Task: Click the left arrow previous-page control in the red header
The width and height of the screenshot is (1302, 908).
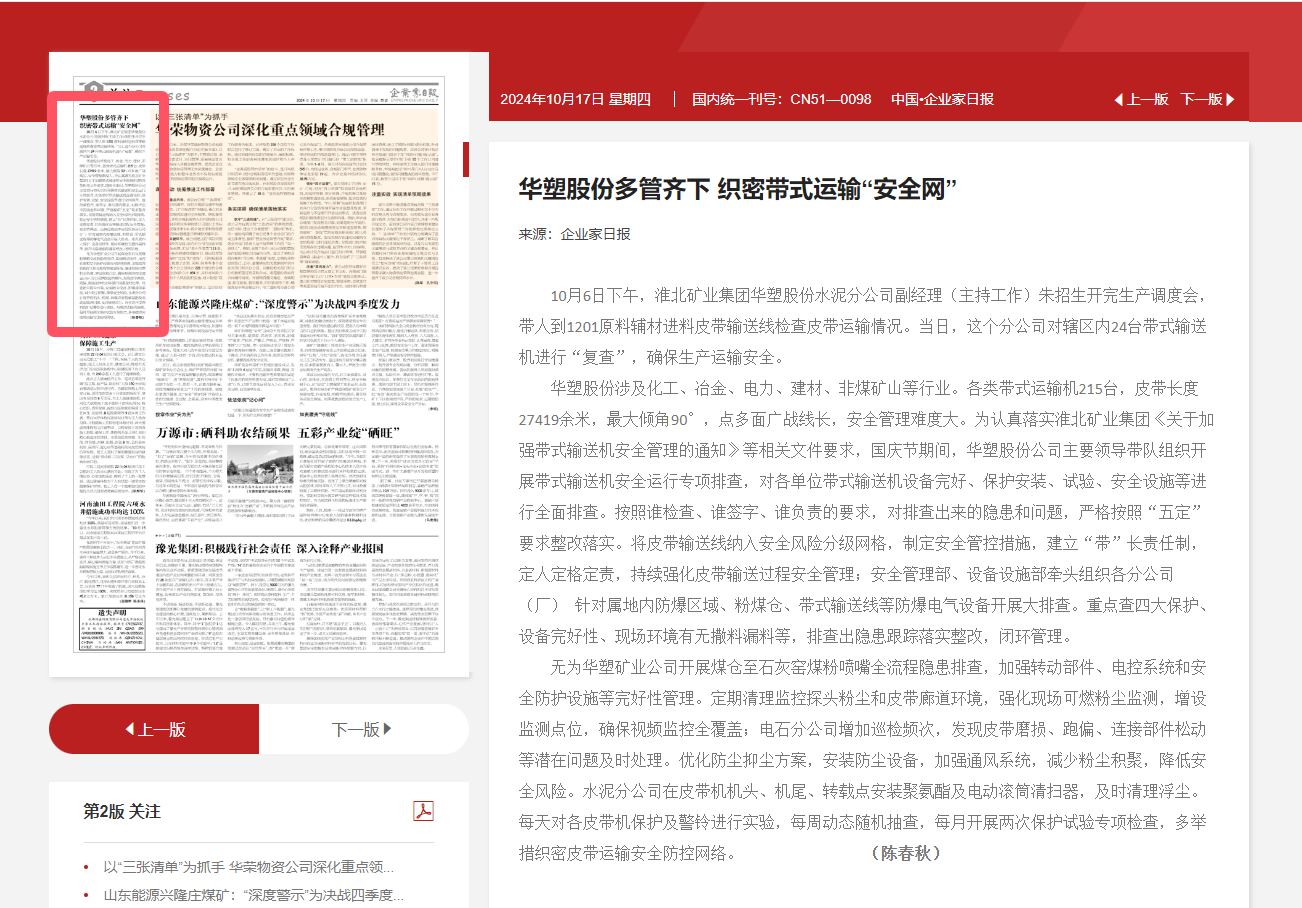Action: point(1141,99)
